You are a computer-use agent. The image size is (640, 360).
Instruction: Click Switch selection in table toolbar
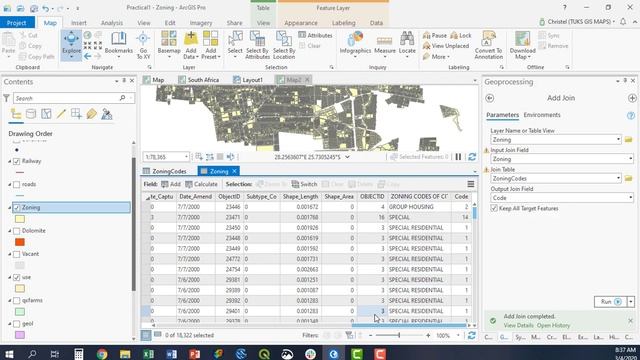click(304, 184)
